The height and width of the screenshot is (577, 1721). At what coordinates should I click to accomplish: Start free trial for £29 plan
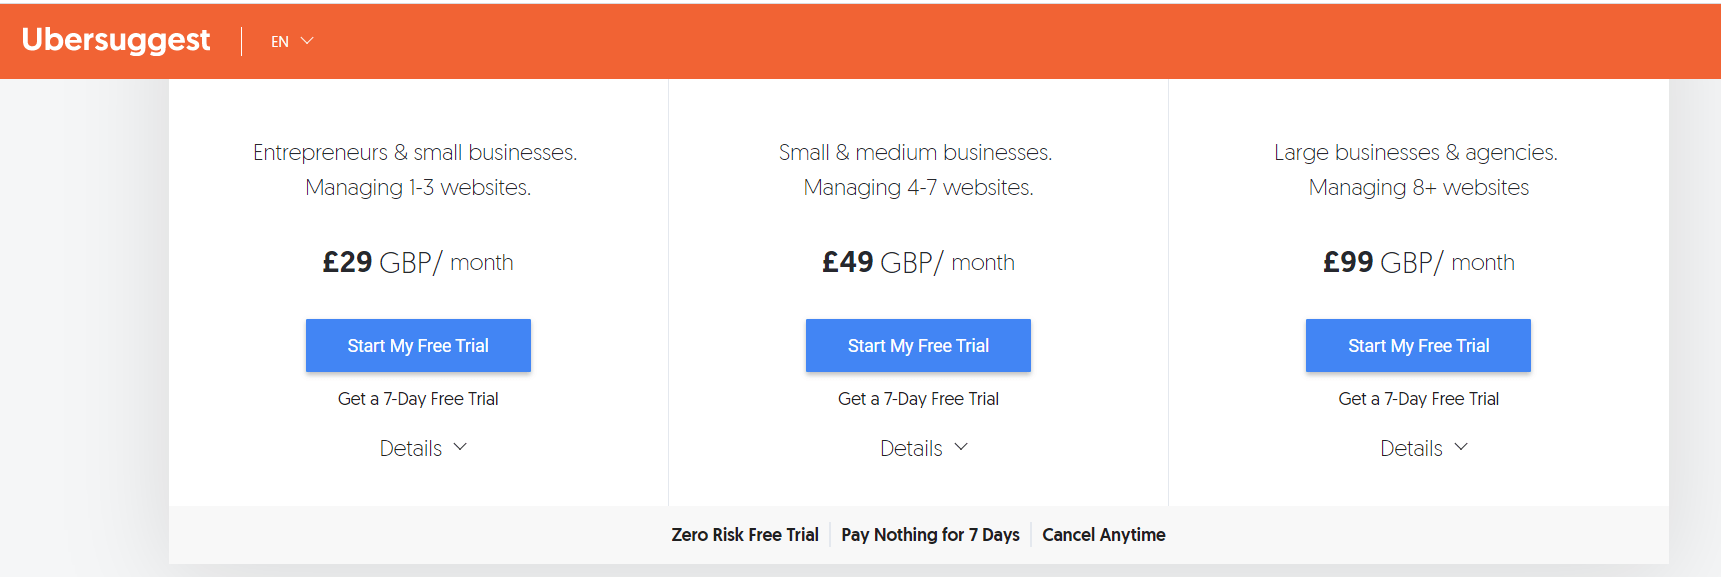[x=418, y=345]
